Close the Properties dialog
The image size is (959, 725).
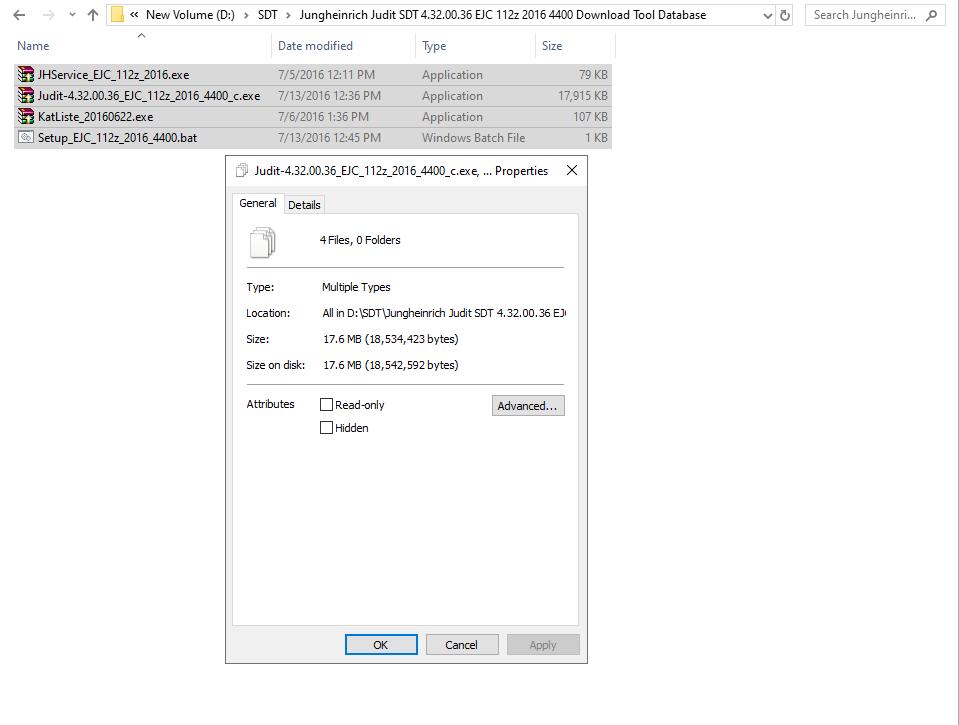point(572,170)
